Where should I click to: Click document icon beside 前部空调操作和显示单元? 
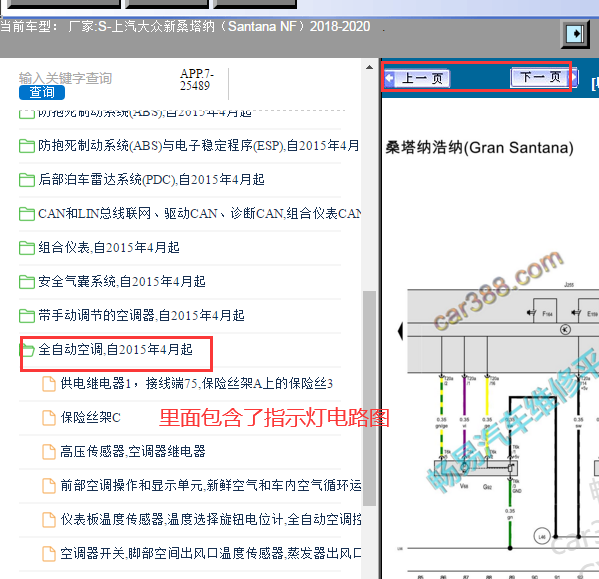[x=49, y=486]
